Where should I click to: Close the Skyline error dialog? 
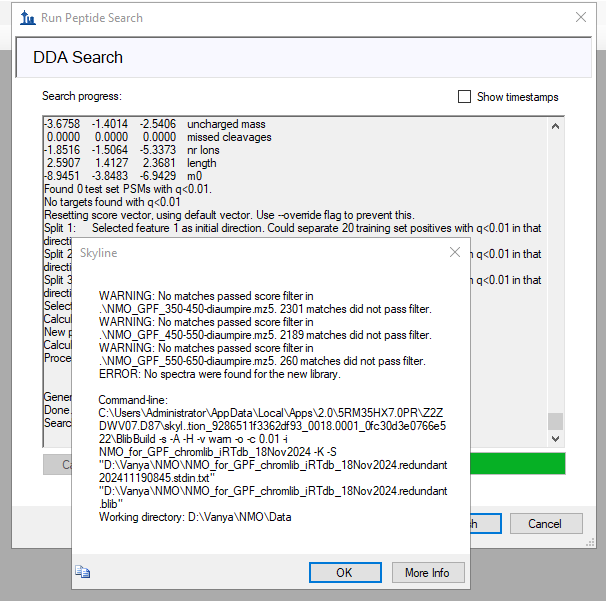[x=455, y=253]
